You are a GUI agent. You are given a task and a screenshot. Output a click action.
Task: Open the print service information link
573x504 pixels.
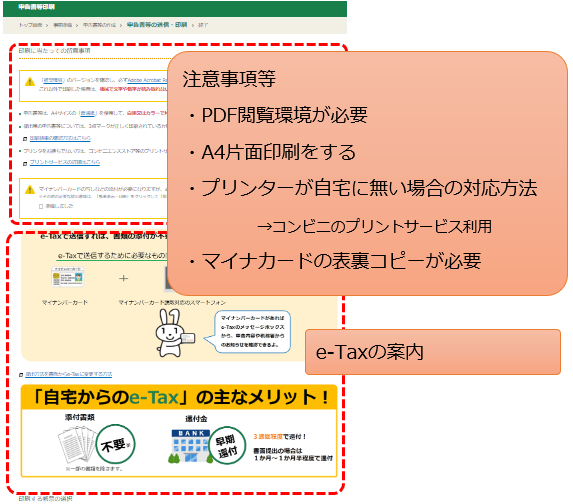(65, 162)
